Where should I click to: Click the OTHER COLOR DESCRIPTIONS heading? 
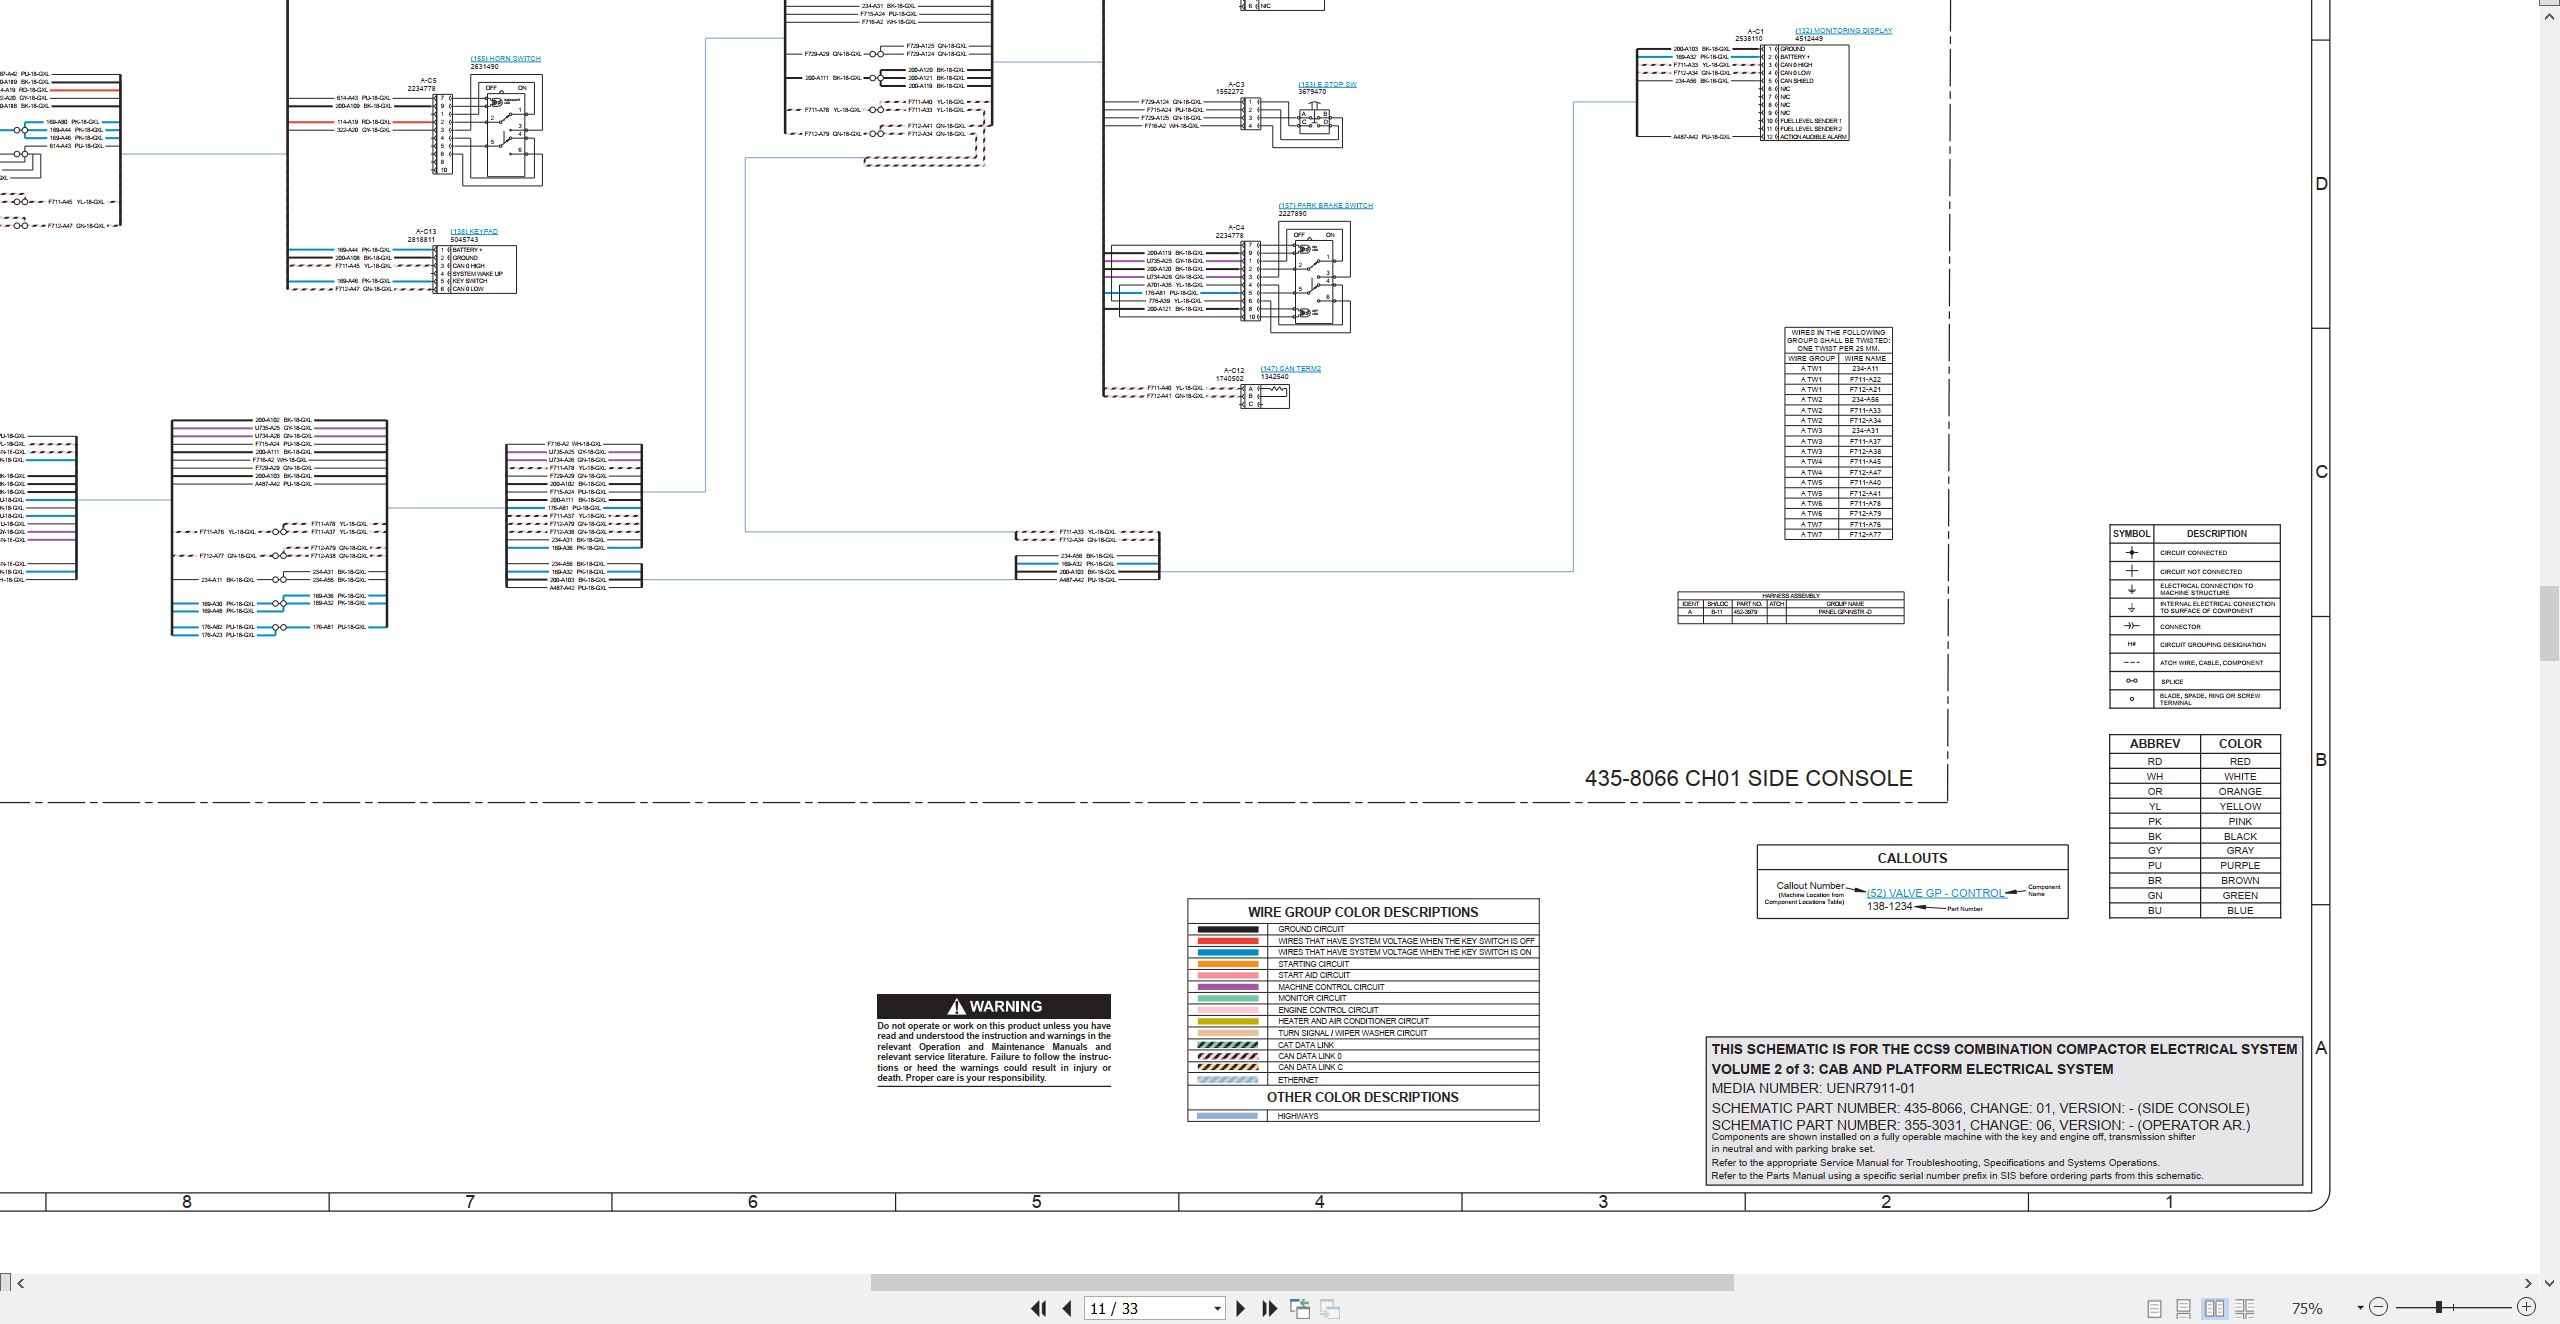click(1362, 1098)
